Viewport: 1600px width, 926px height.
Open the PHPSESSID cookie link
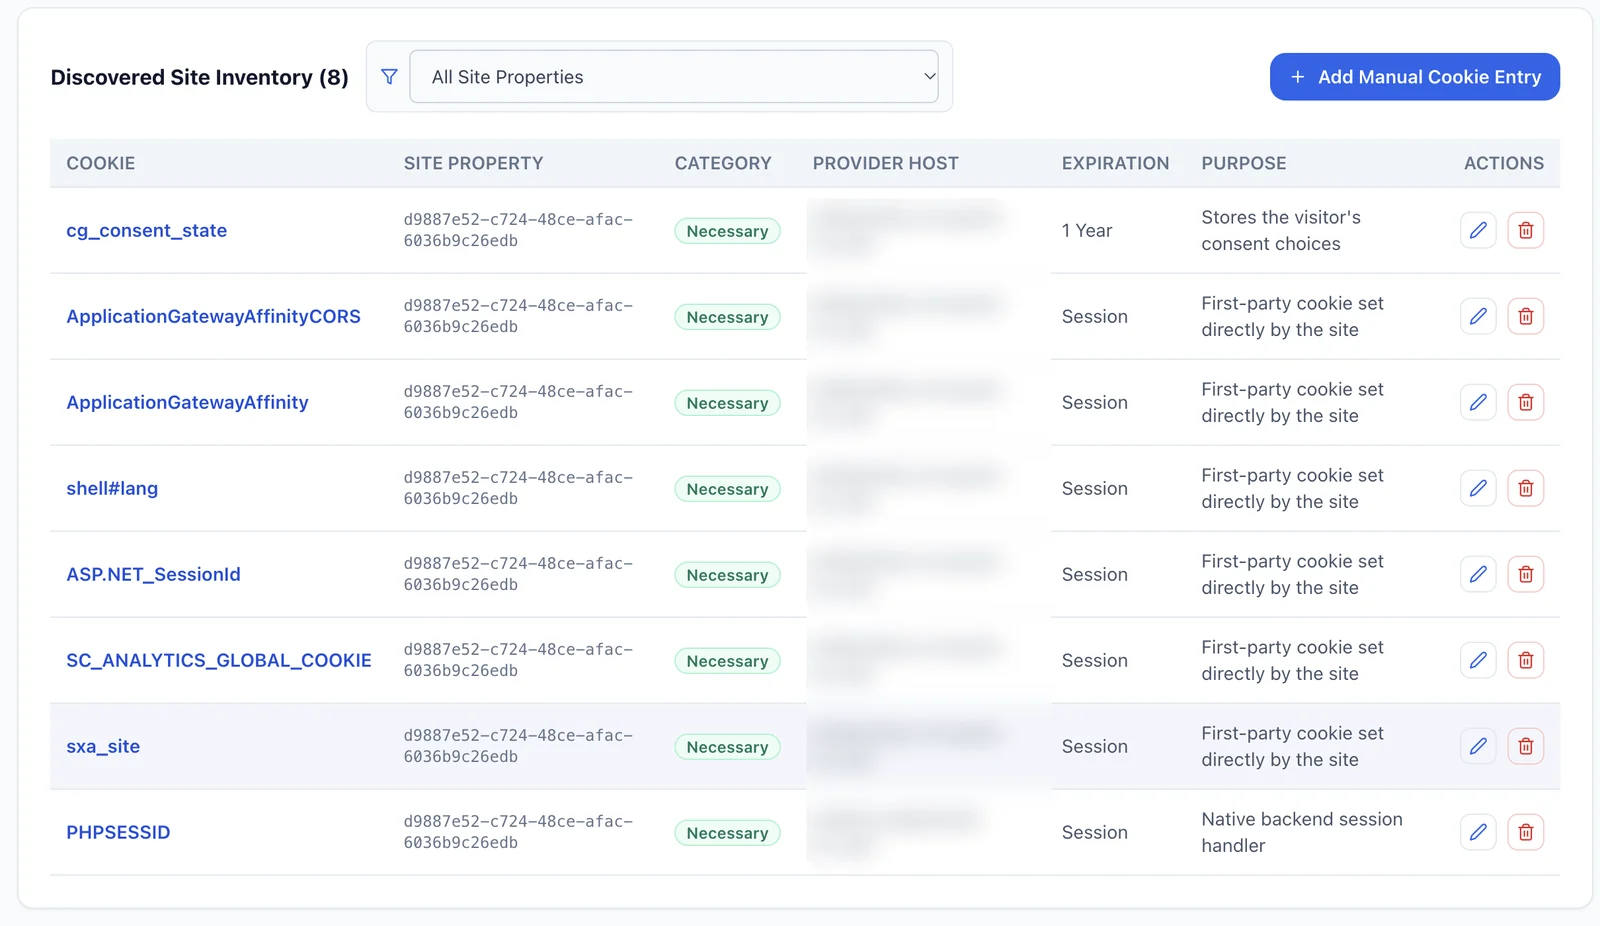coord(118,832)
